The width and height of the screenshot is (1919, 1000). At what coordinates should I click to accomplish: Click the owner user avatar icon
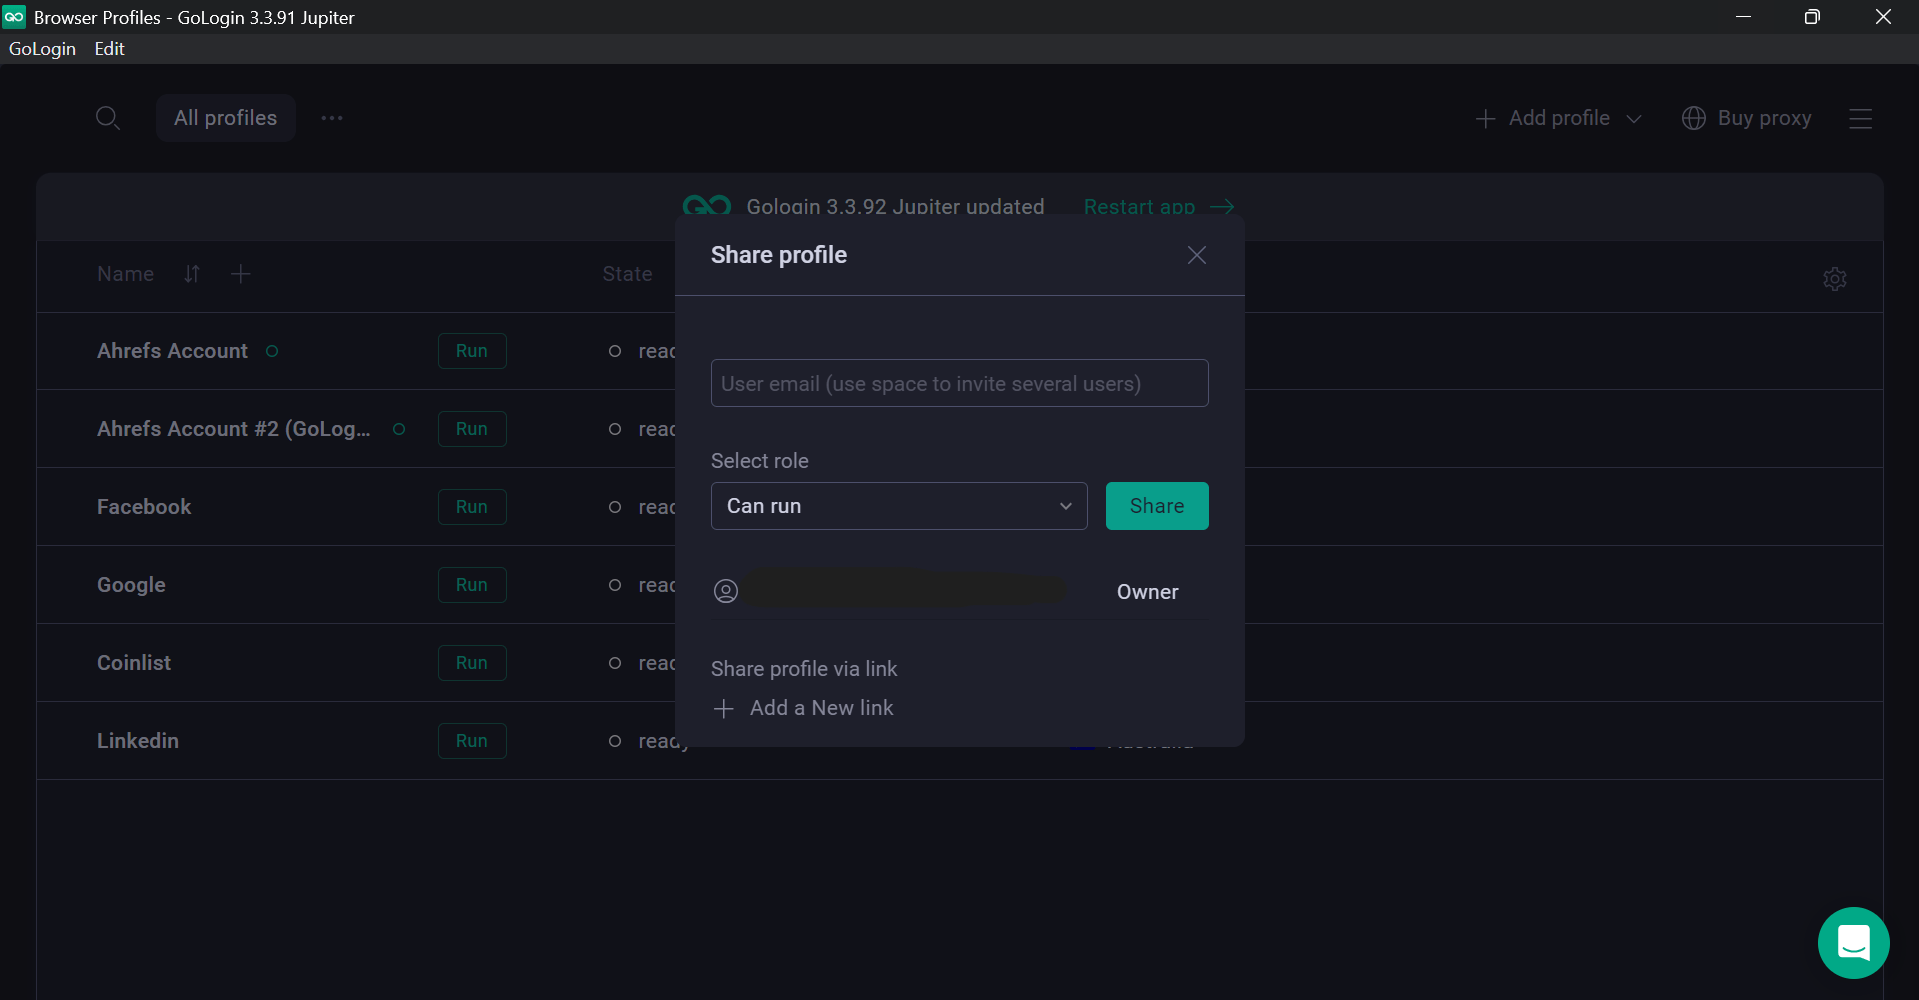[x=726, y=591]
